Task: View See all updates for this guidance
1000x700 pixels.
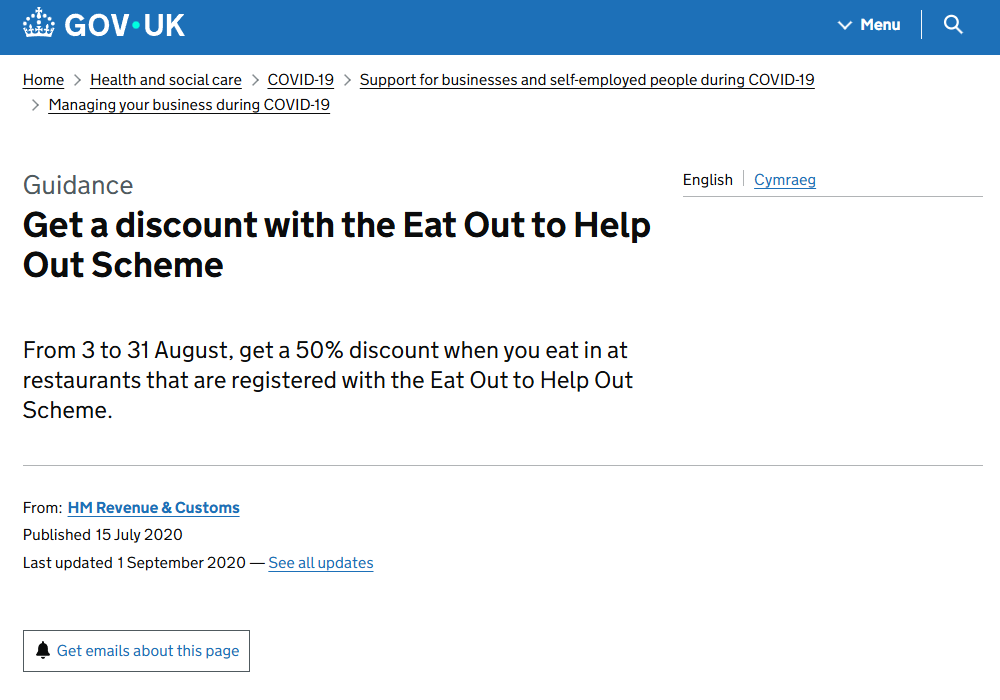Action: click(x=320, y=562)
